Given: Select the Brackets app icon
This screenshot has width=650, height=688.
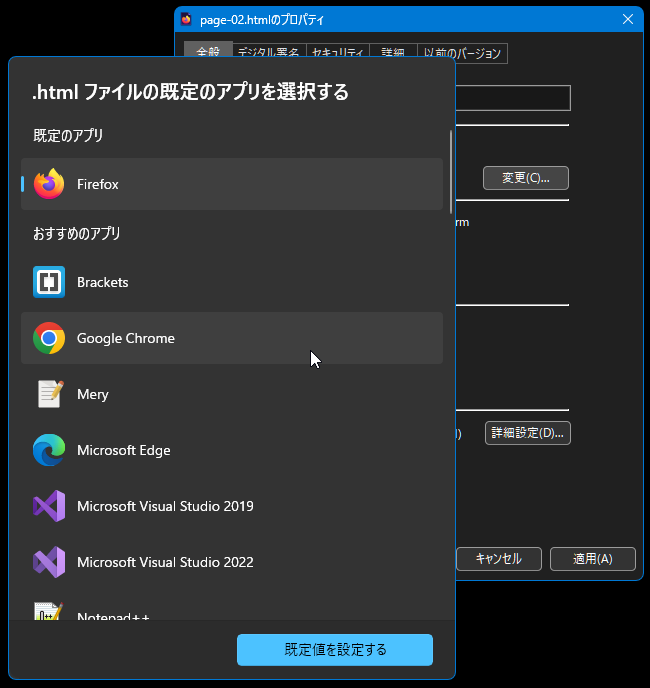Looking at the screenshot, I should 49,282.
